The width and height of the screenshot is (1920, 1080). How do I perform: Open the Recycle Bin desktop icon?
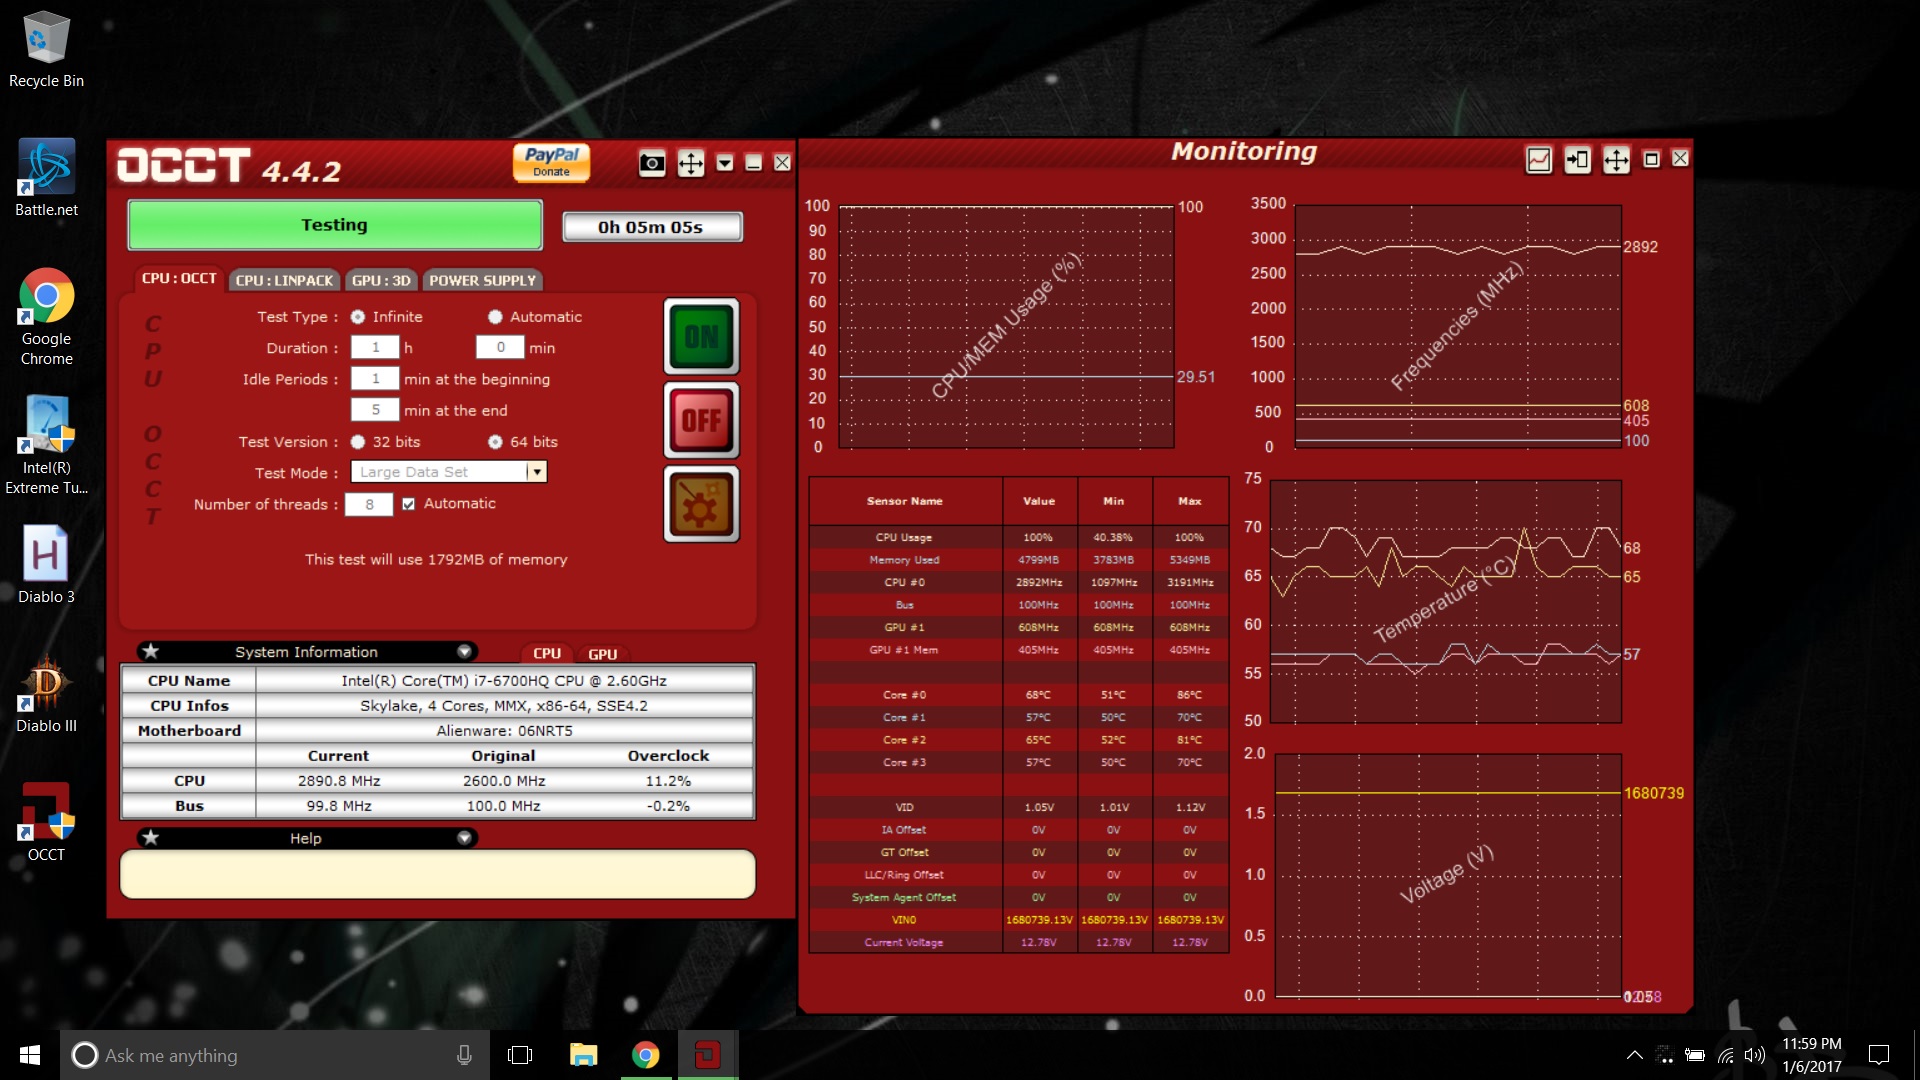46,50
